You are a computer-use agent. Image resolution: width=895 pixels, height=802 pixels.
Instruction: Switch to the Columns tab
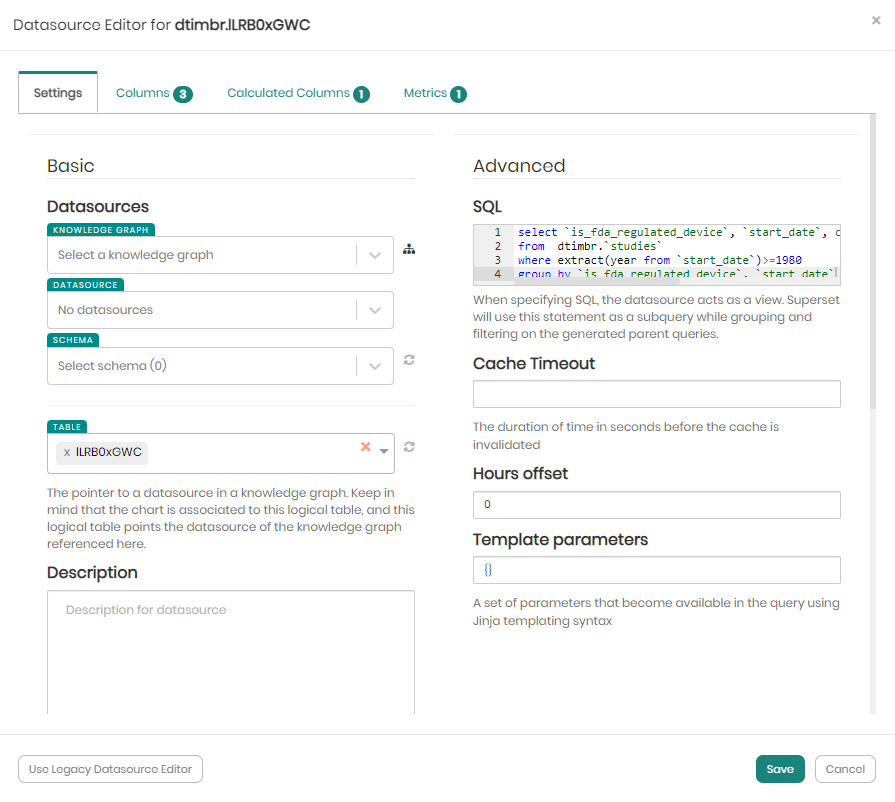point(152,93)
